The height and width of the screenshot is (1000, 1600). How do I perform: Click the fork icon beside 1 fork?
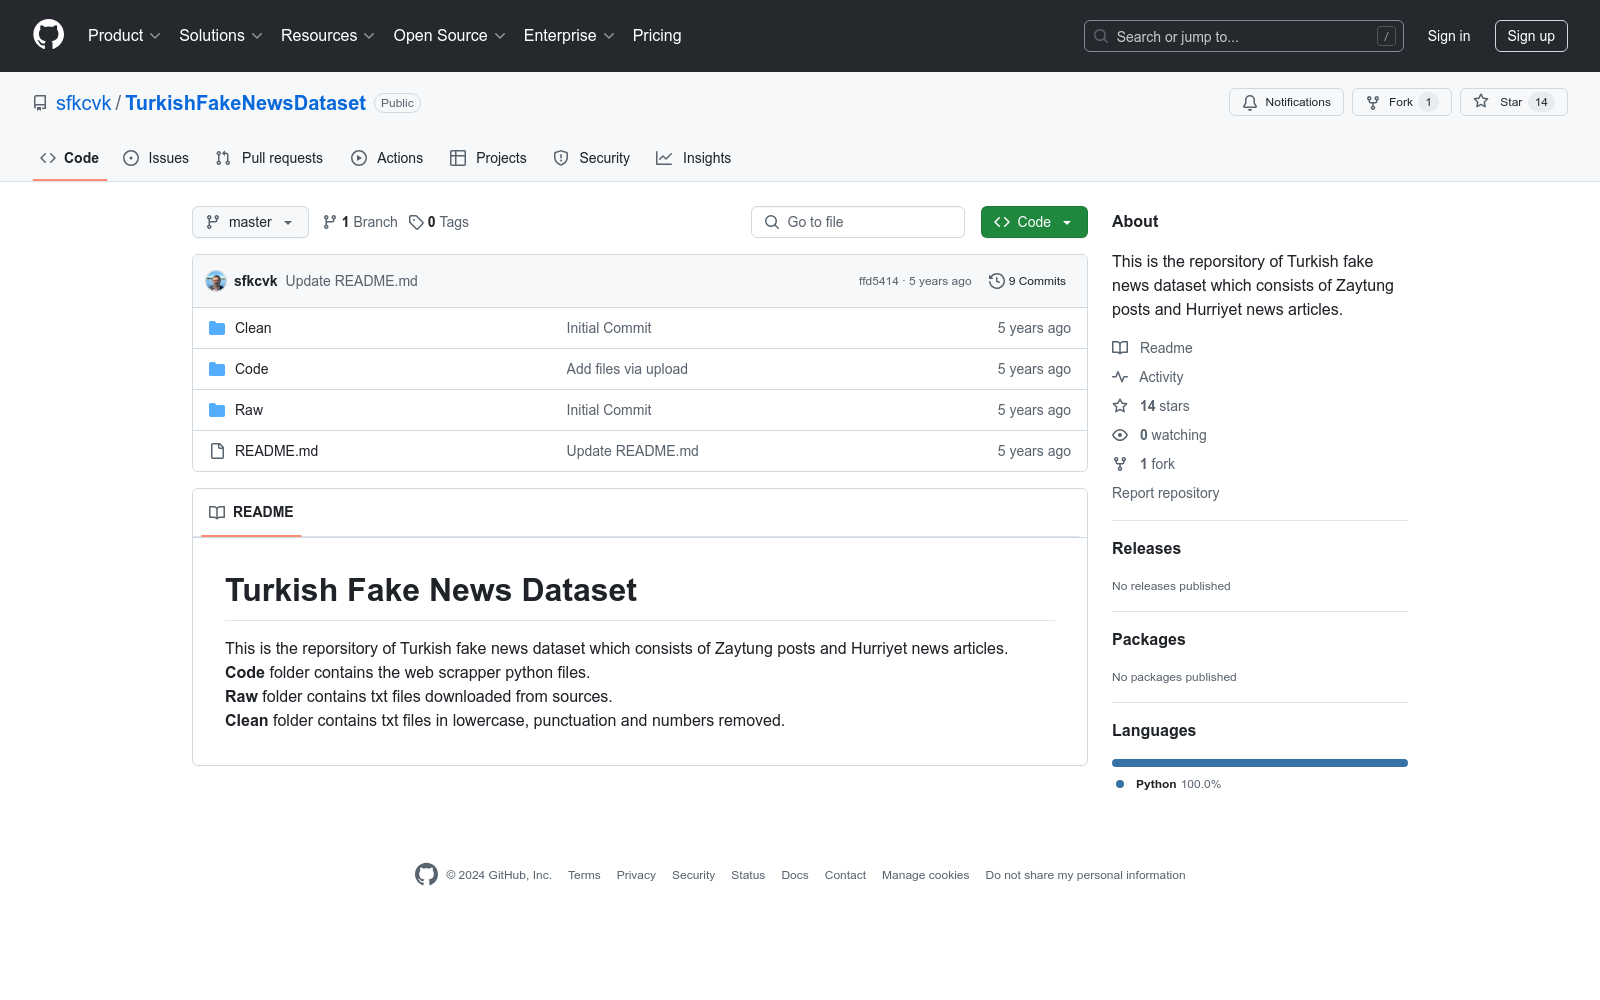tap(1120, 464)
